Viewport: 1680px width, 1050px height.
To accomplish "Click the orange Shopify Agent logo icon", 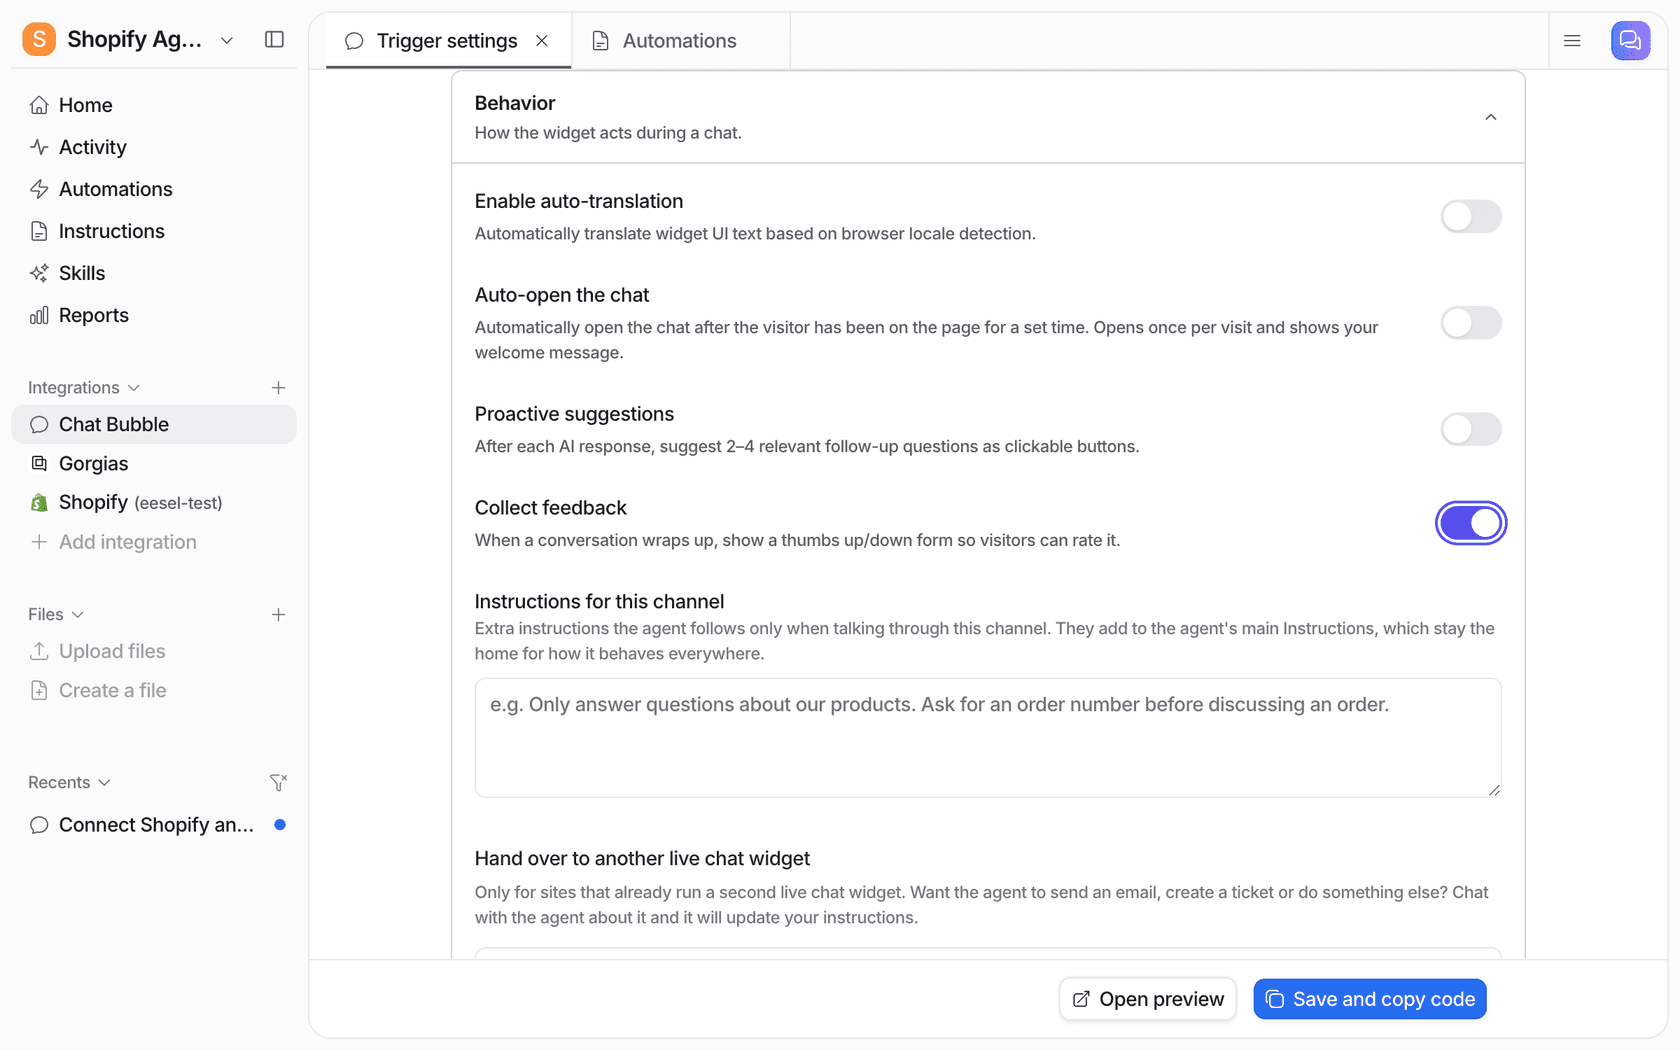I will point(39,39).
